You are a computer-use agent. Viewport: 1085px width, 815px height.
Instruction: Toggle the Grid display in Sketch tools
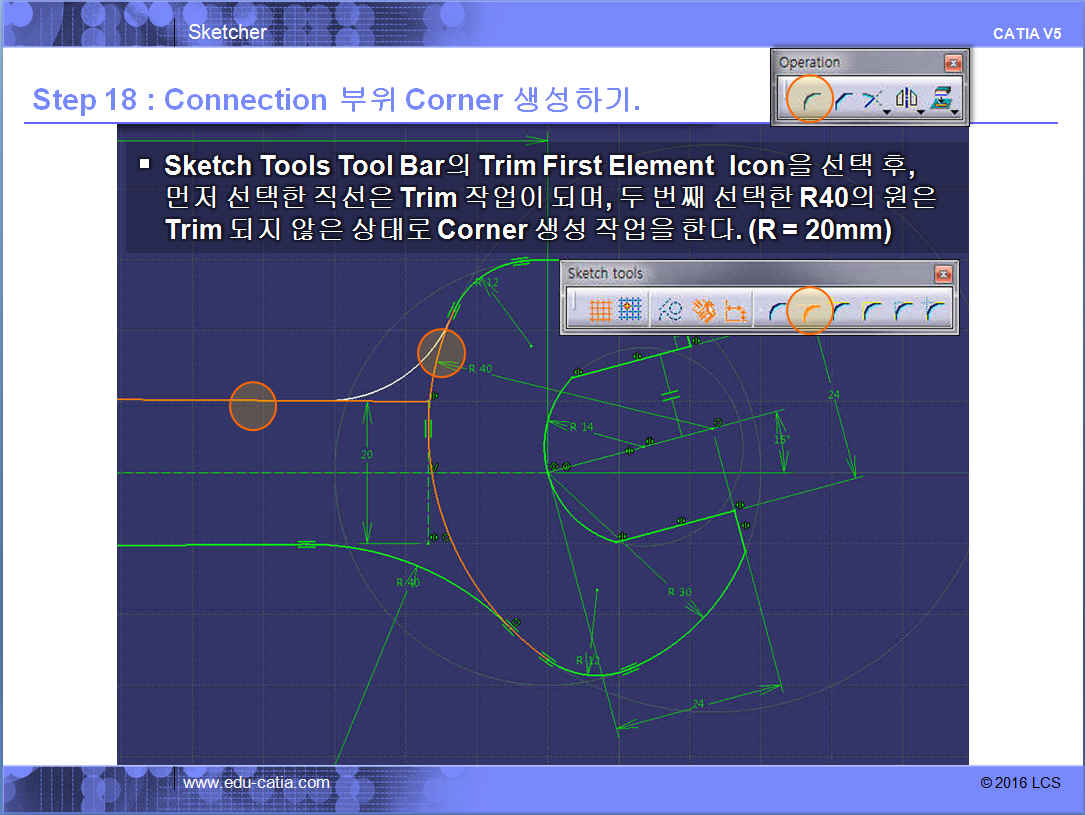[x=600, y=311]
